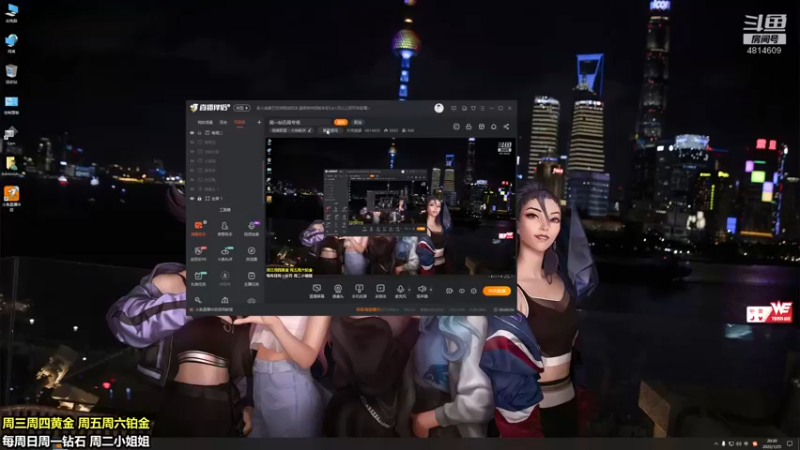Open the gear settings icon beside start button
This screenshot has height=450, width=800.
point(473,291)
